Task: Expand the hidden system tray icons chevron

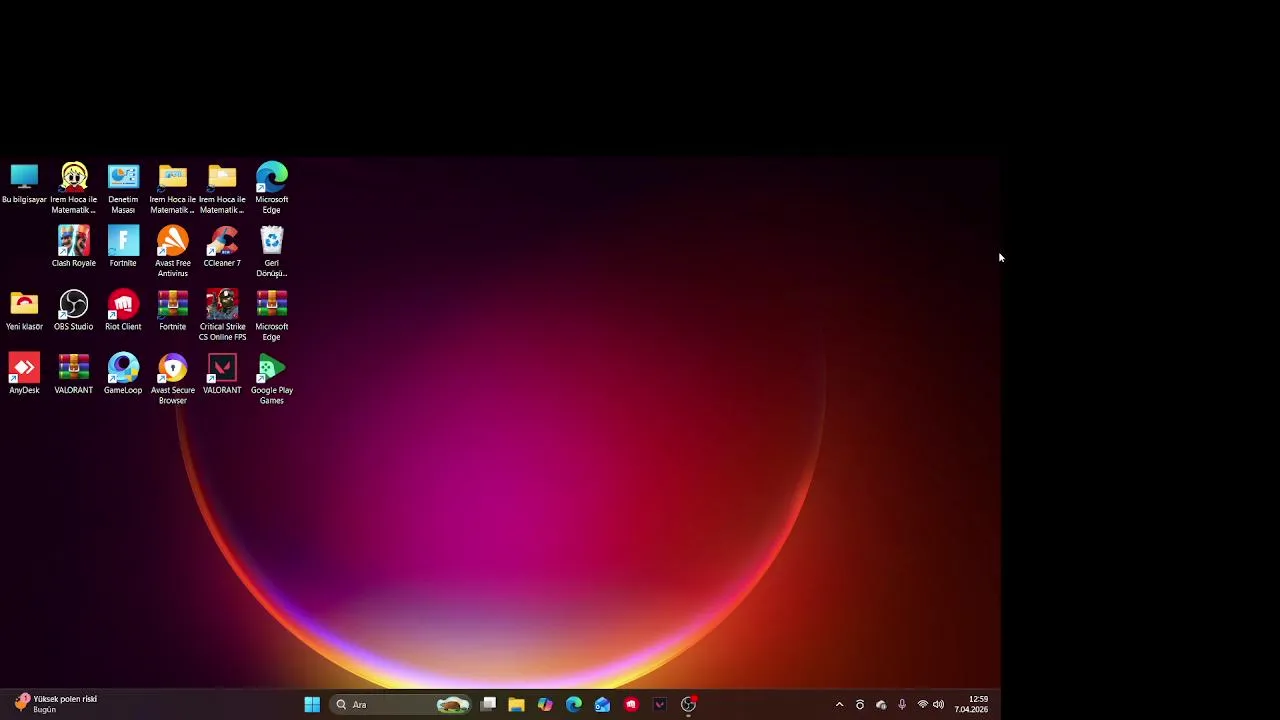Action: 839,705
